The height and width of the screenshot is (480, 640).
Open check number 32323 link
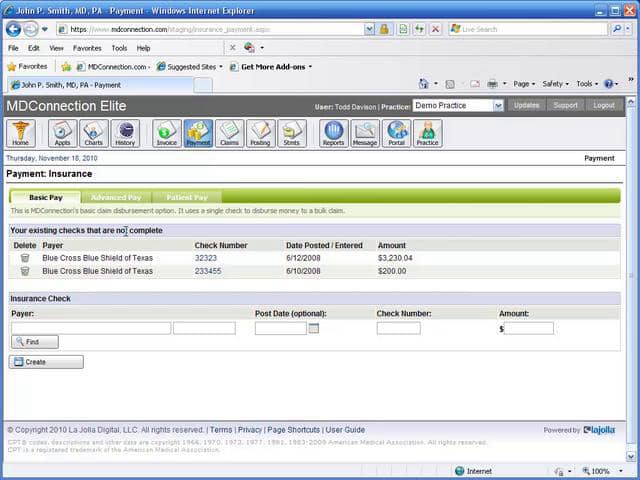(x=206, y=258)
